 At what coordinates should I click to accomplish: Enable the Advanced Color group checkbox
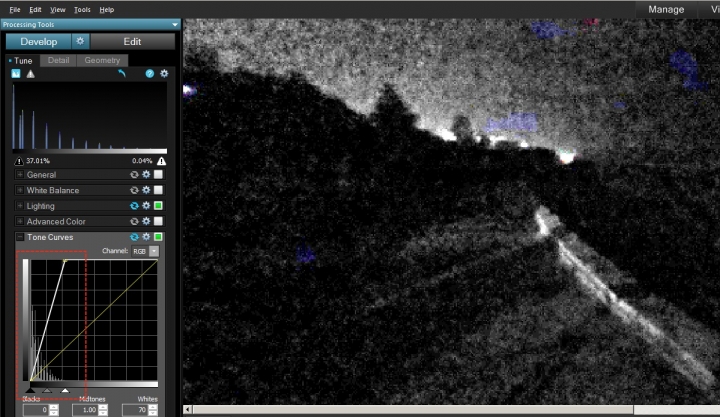click(158, 221)
